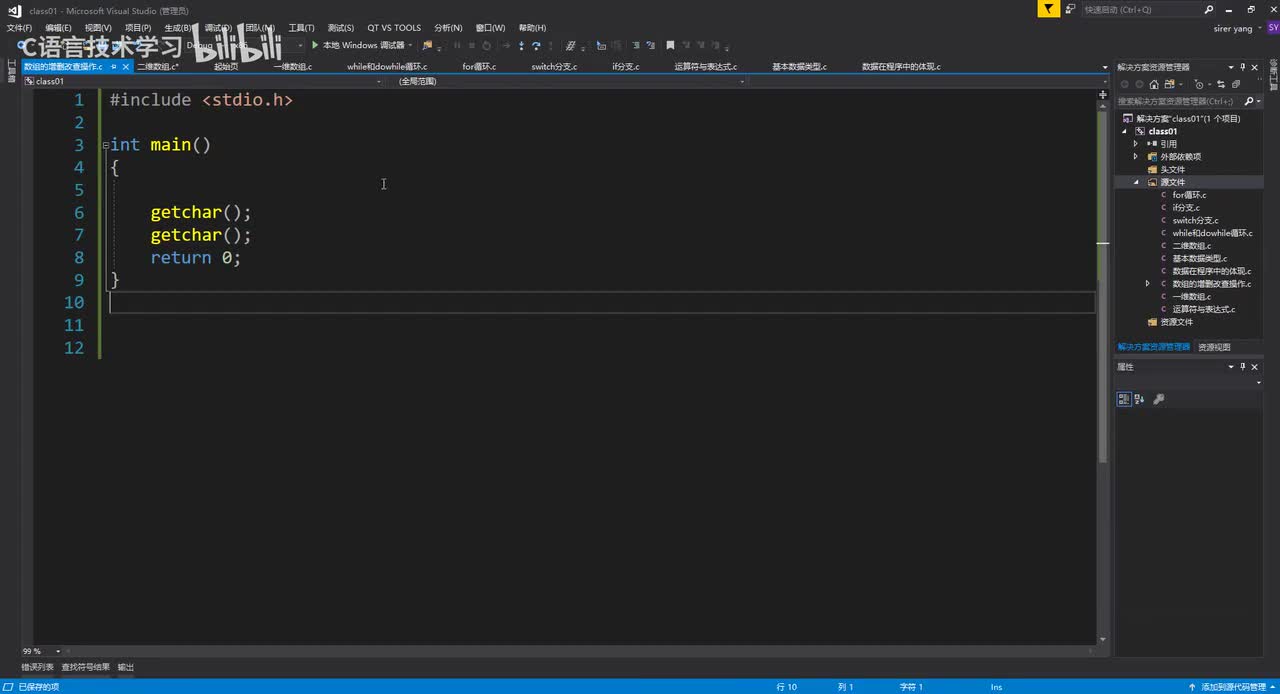The image size is (1280, 694).
Task: Select for循环.c in Solution Explorer
Action: [x=1189, y=195]
